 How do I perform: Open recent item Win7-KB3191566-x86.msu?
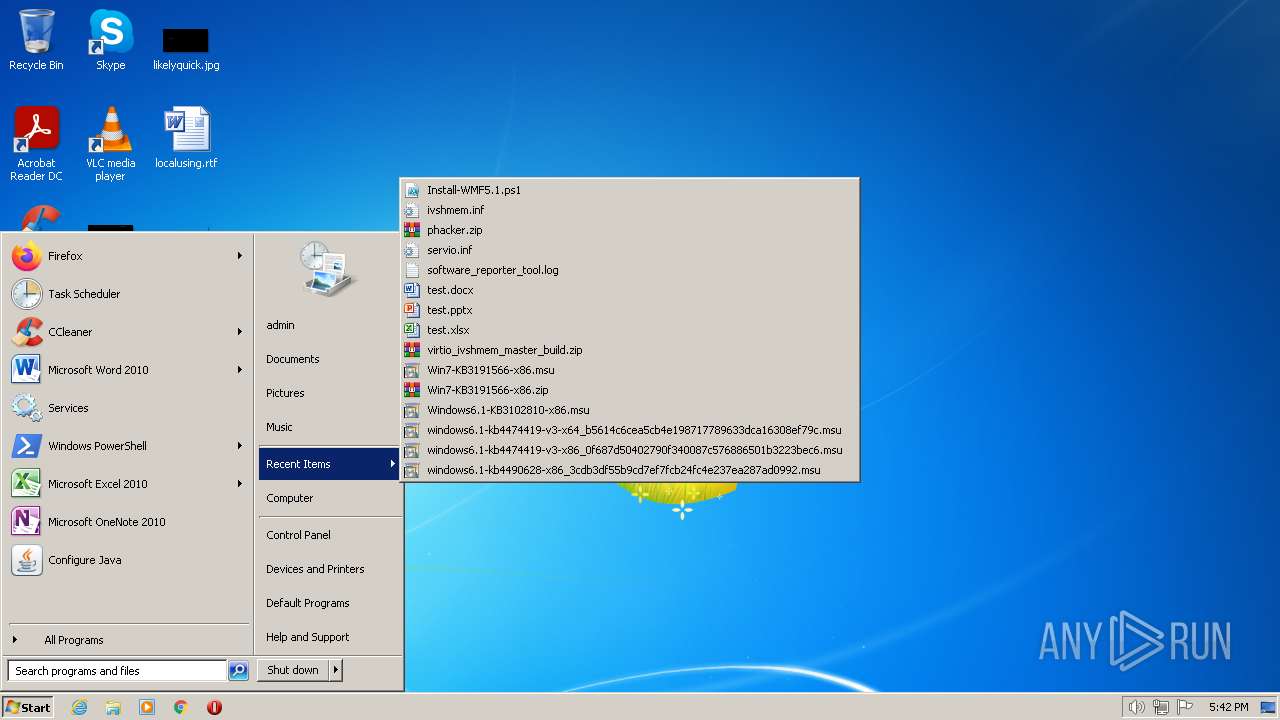[629, 370]
